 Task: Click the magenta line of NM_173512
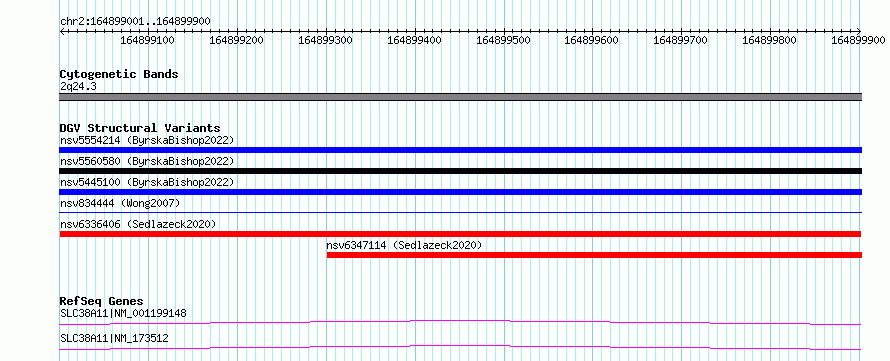(x=460, y=347)
